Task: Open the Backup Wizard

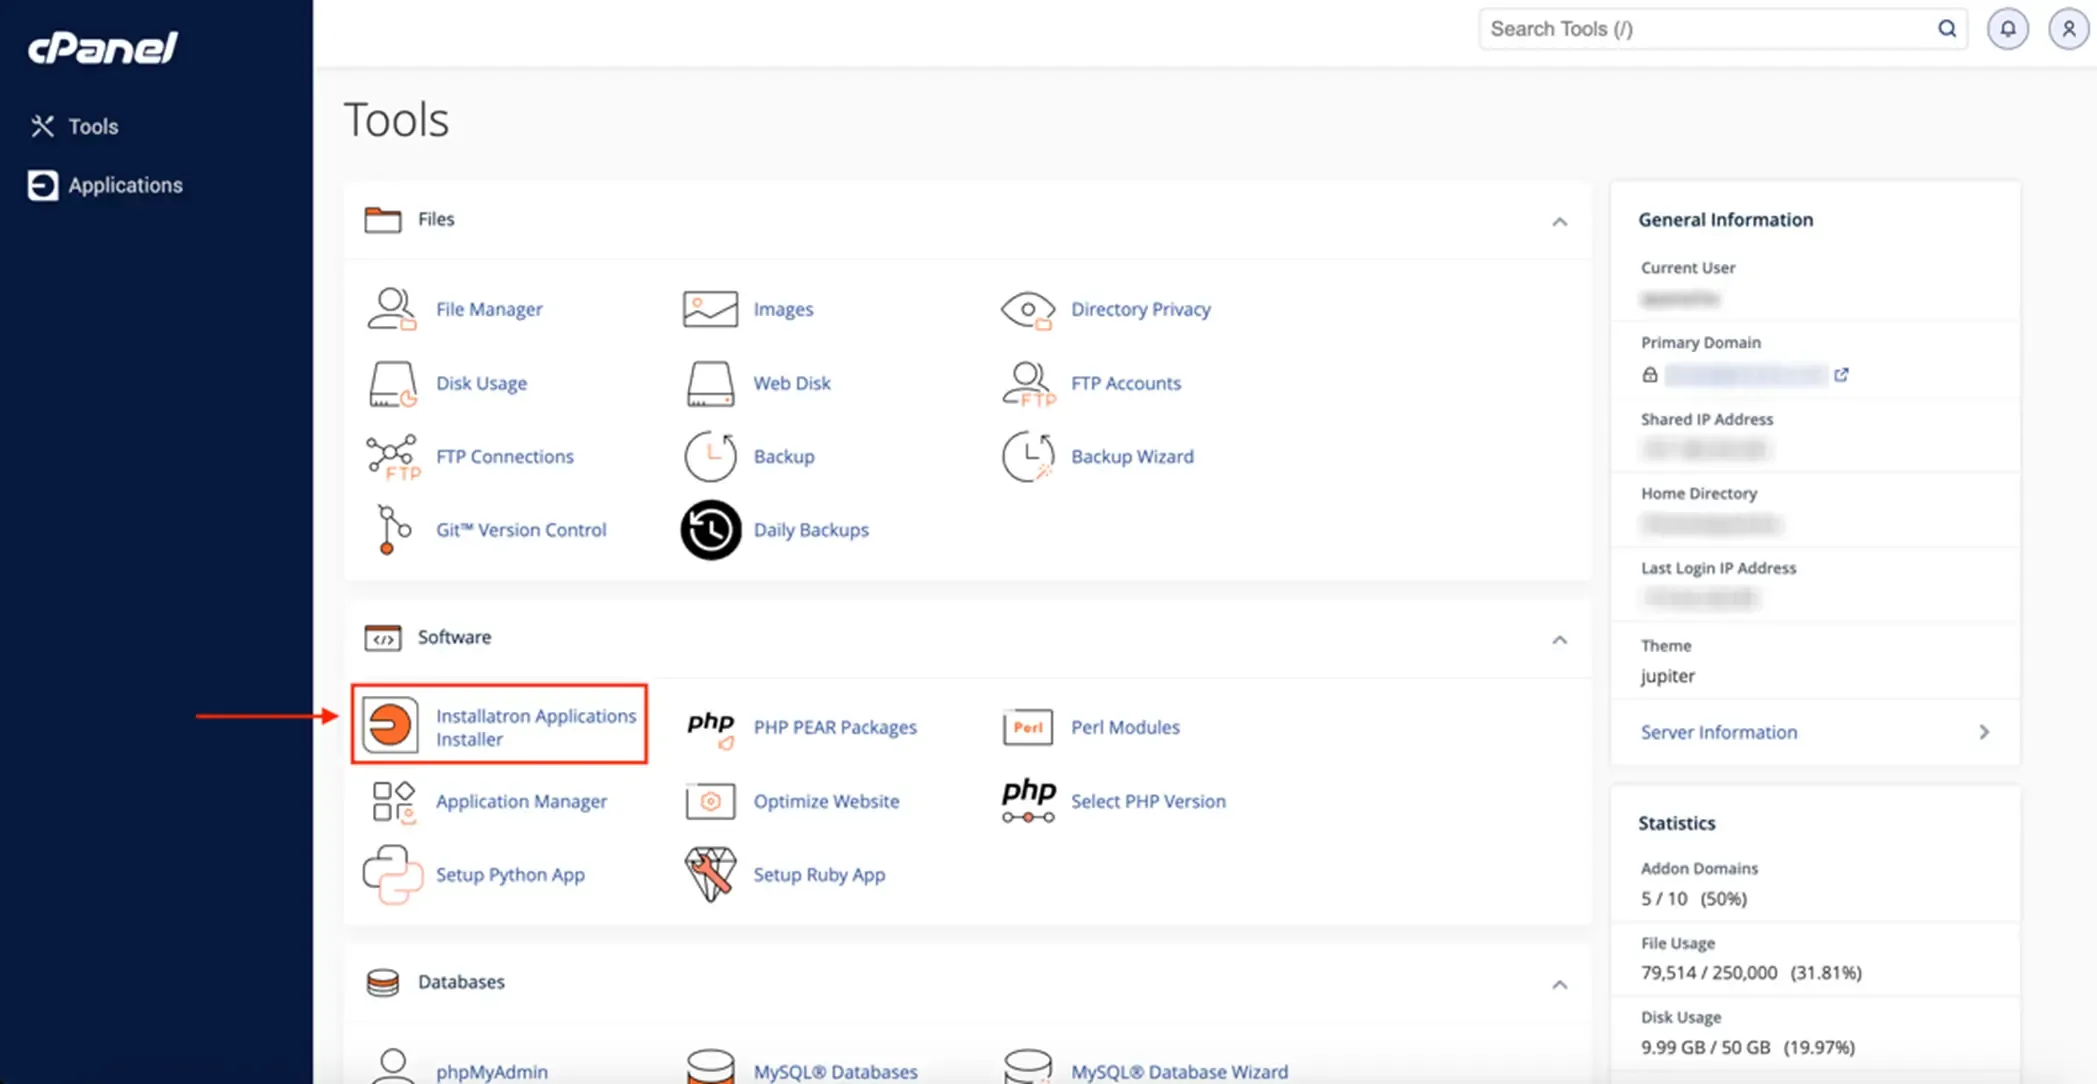Action: click(x=1132, y=456)
